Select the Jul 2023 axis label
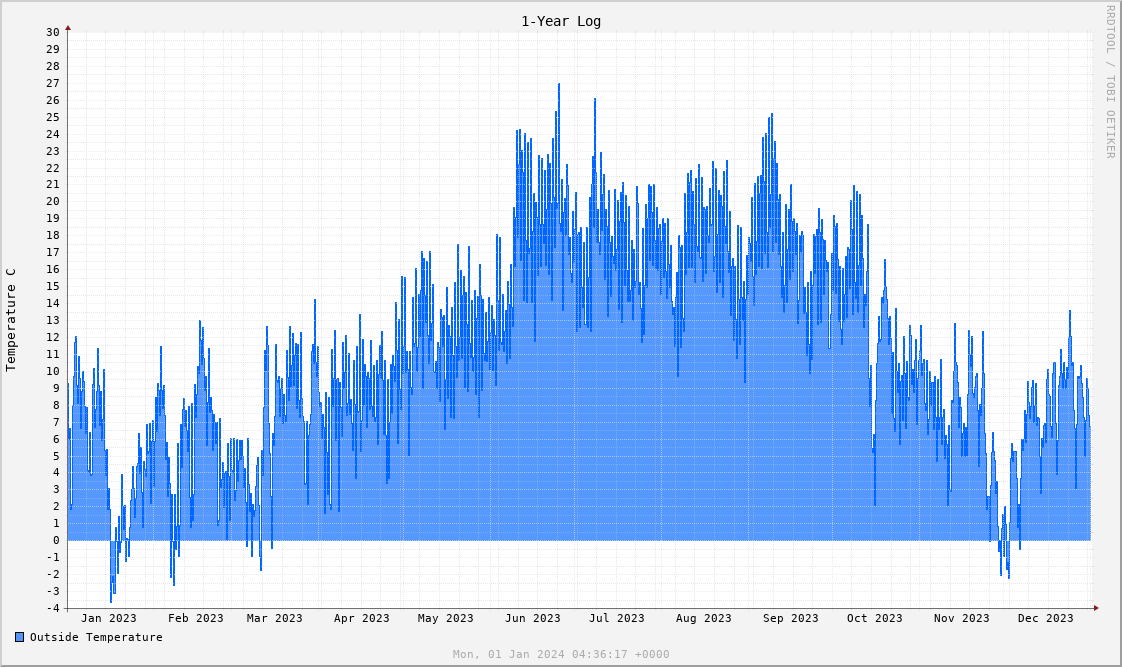Image resolution: width=1122 pixels, height=667 pixels. click(616, 618)
